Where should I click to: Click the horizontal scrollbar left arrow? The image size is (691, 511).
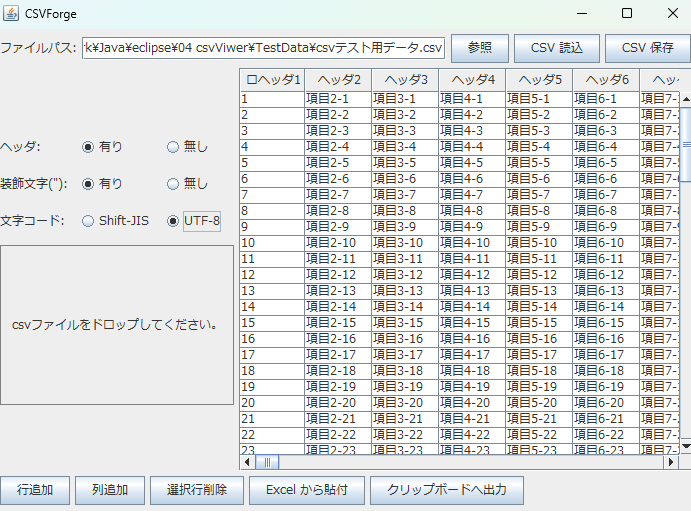pos(247,462)
